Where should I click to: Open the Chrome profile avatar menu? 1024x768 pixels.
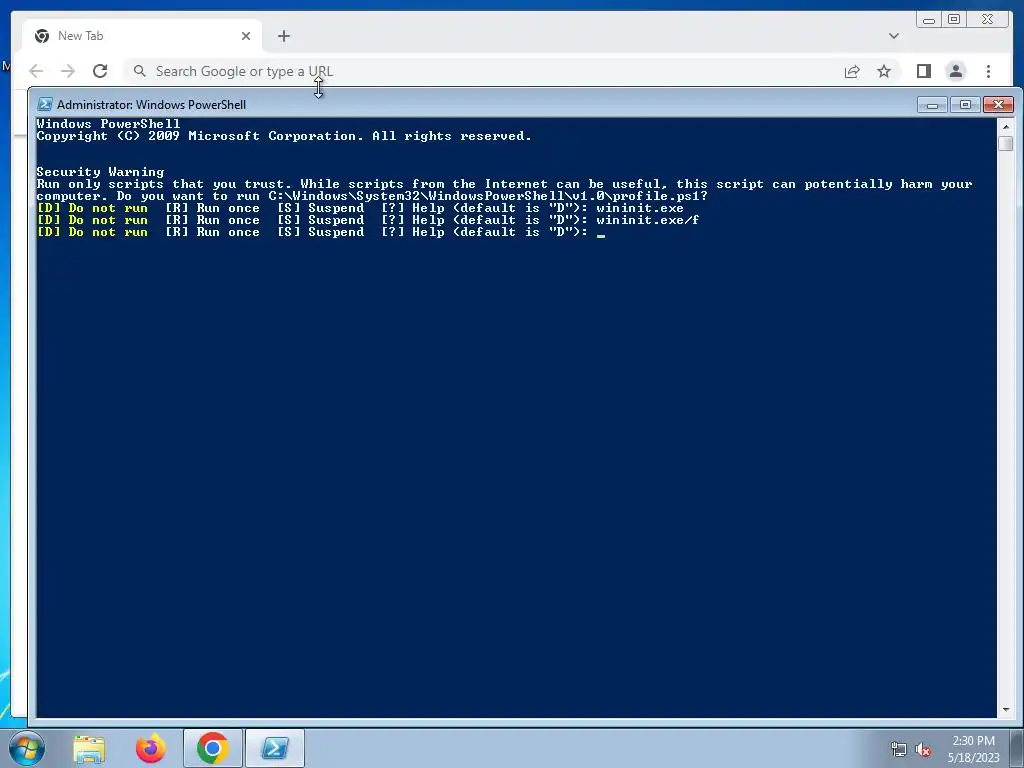coord(955,71)
